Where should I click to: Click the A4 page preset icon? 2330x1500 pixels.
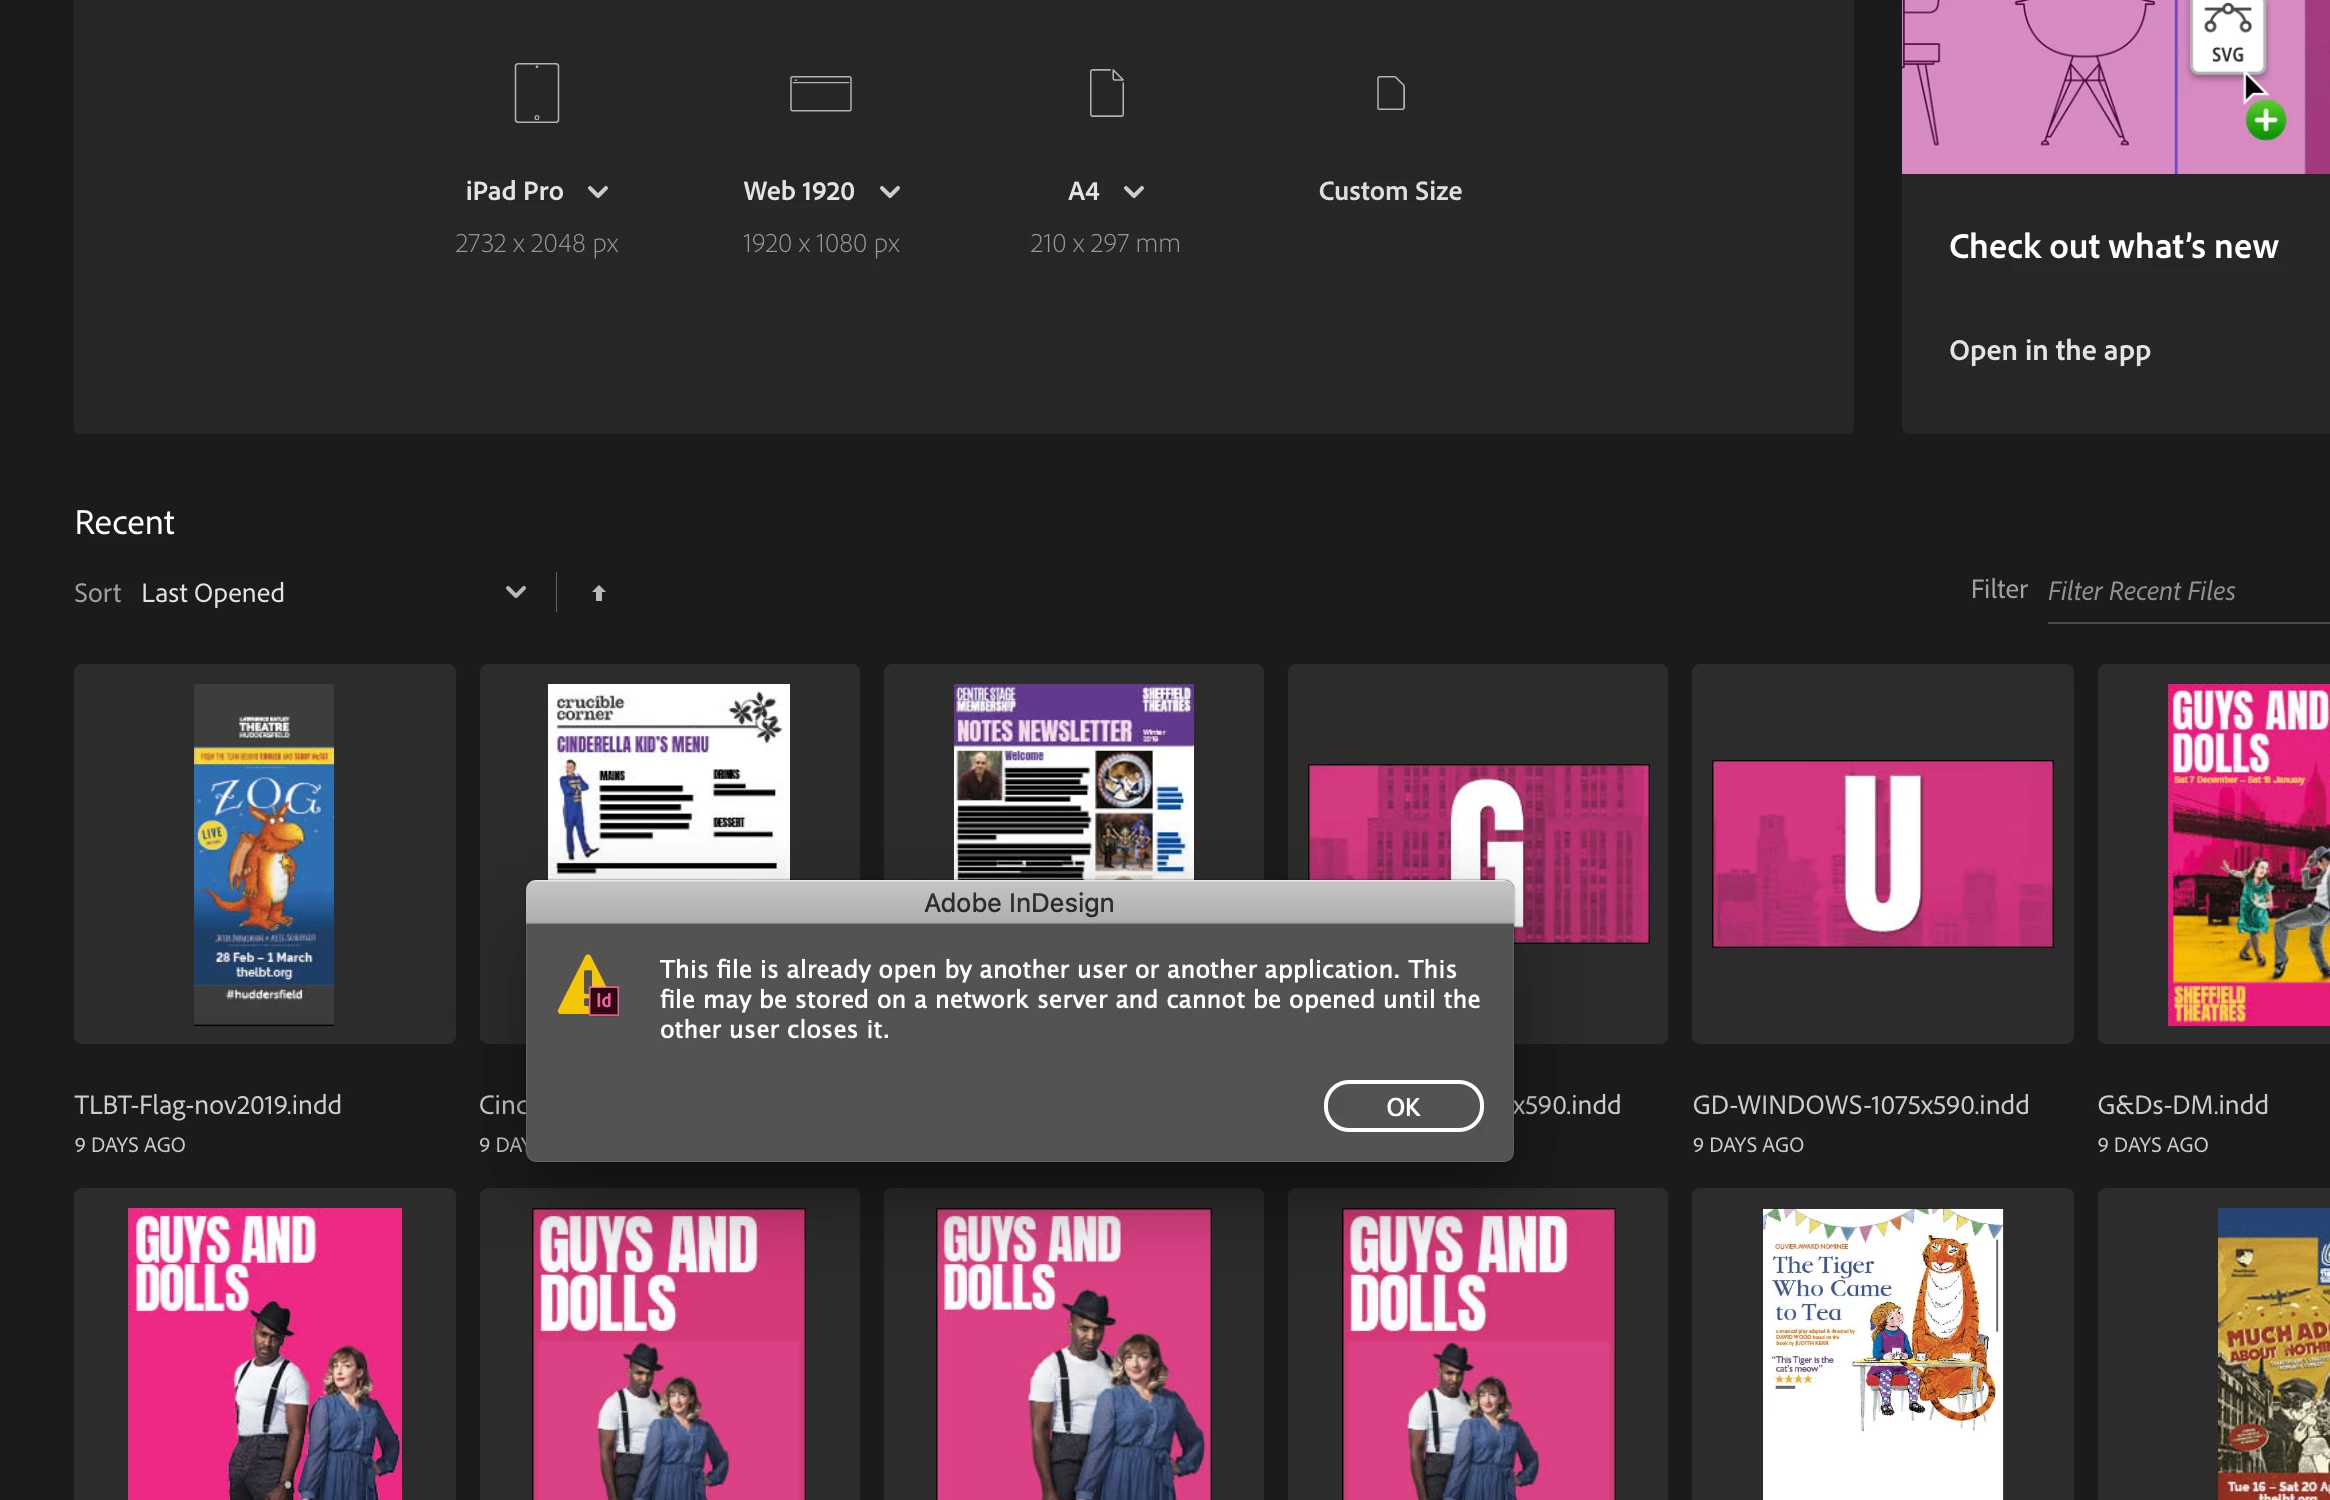tap(1106, 93)
